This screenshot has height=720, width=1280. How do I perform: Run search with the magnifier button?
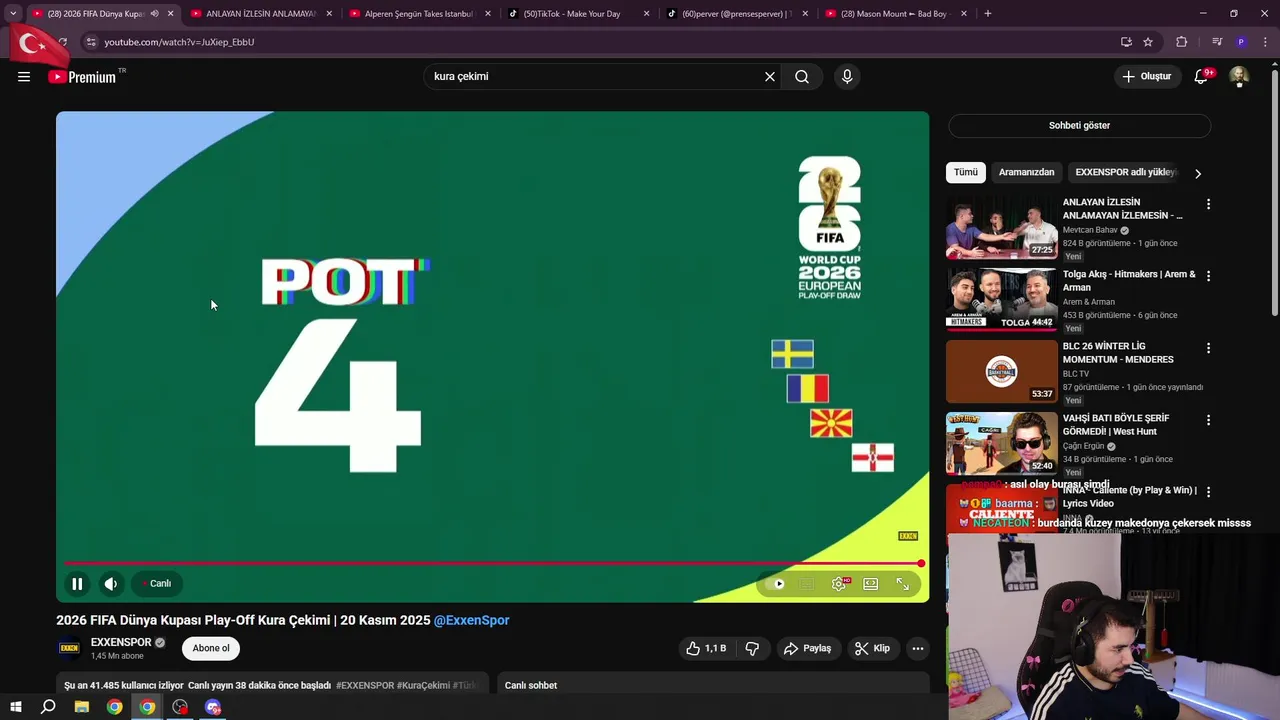(802, 76)
